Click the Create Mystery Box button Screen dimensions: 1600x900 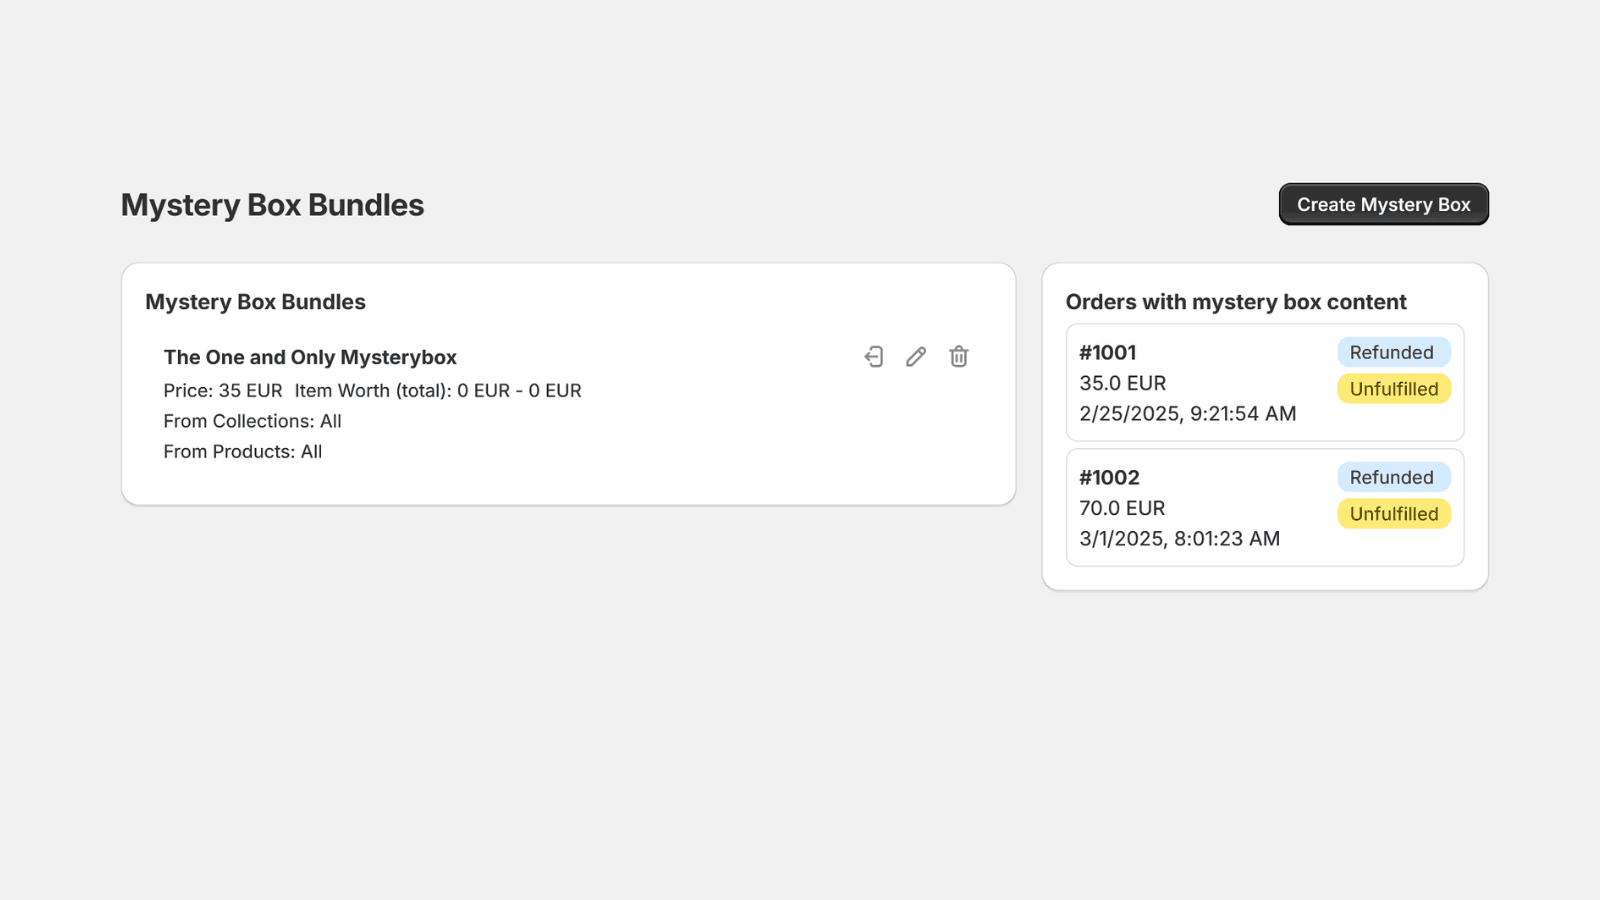tap(1383, 204)
